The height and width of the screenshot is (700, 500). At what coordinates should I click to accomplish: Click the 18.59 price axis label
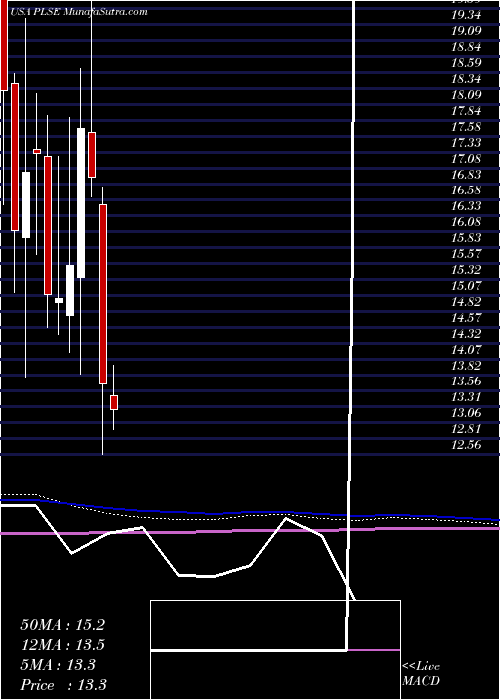coord(466,63)
